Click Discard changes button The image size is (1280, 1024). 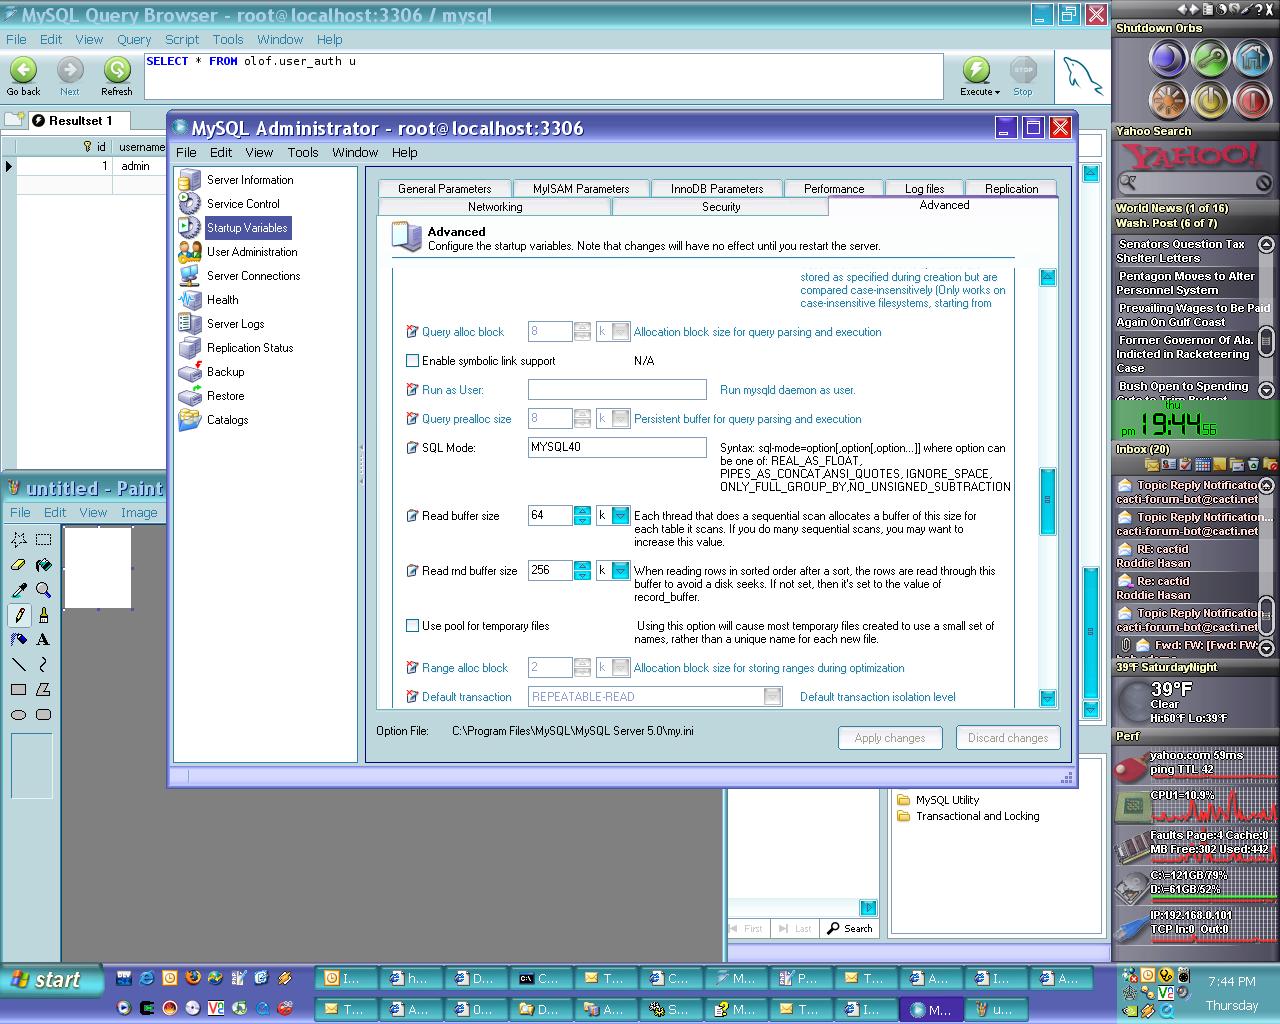1008,738
